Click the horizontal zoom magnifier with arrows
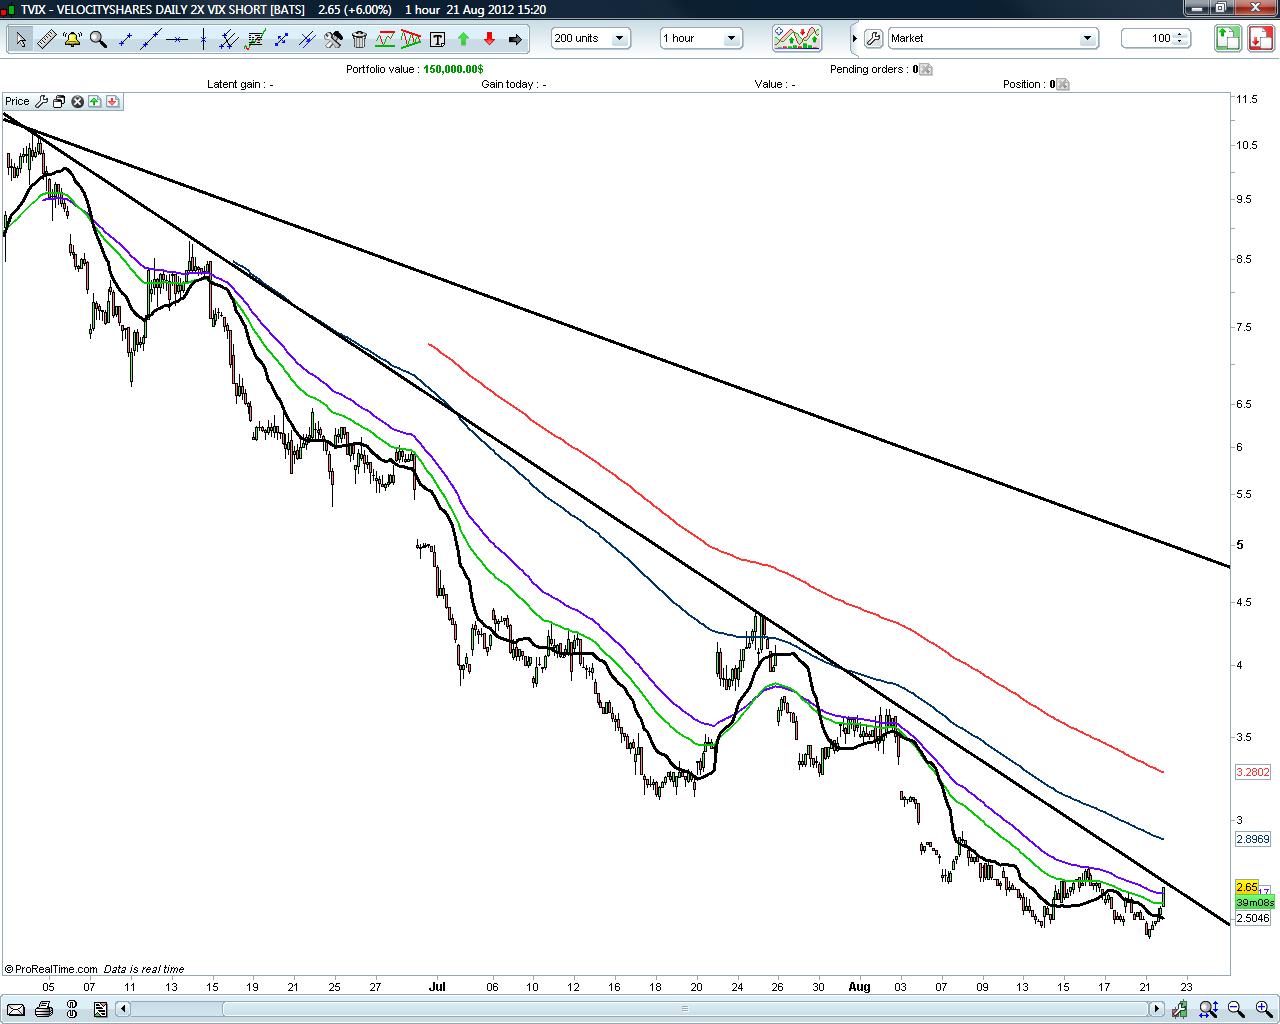This screenshot has height=1024, width=1280. (1208, 1009)
